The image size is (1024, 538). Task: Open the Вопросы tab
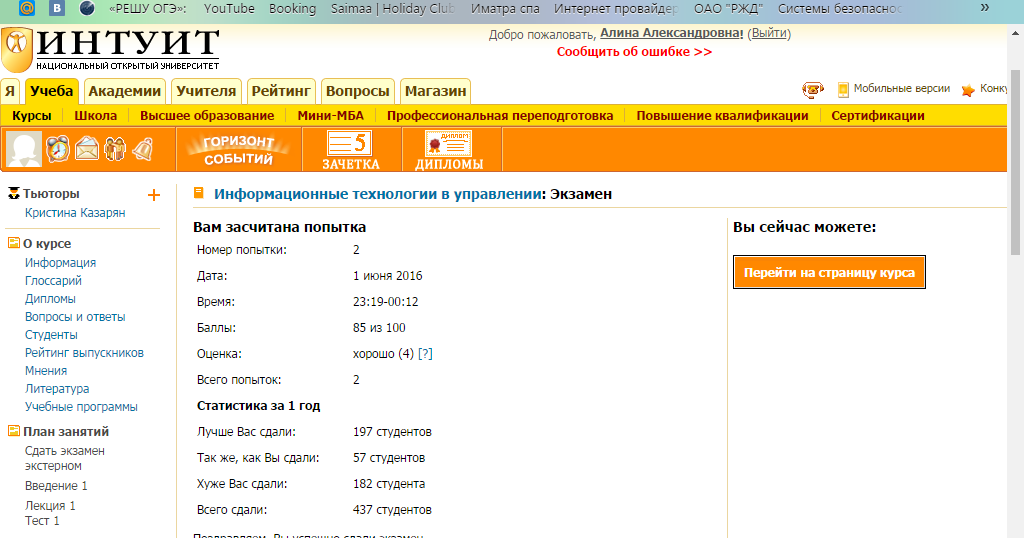coord(358,91)
